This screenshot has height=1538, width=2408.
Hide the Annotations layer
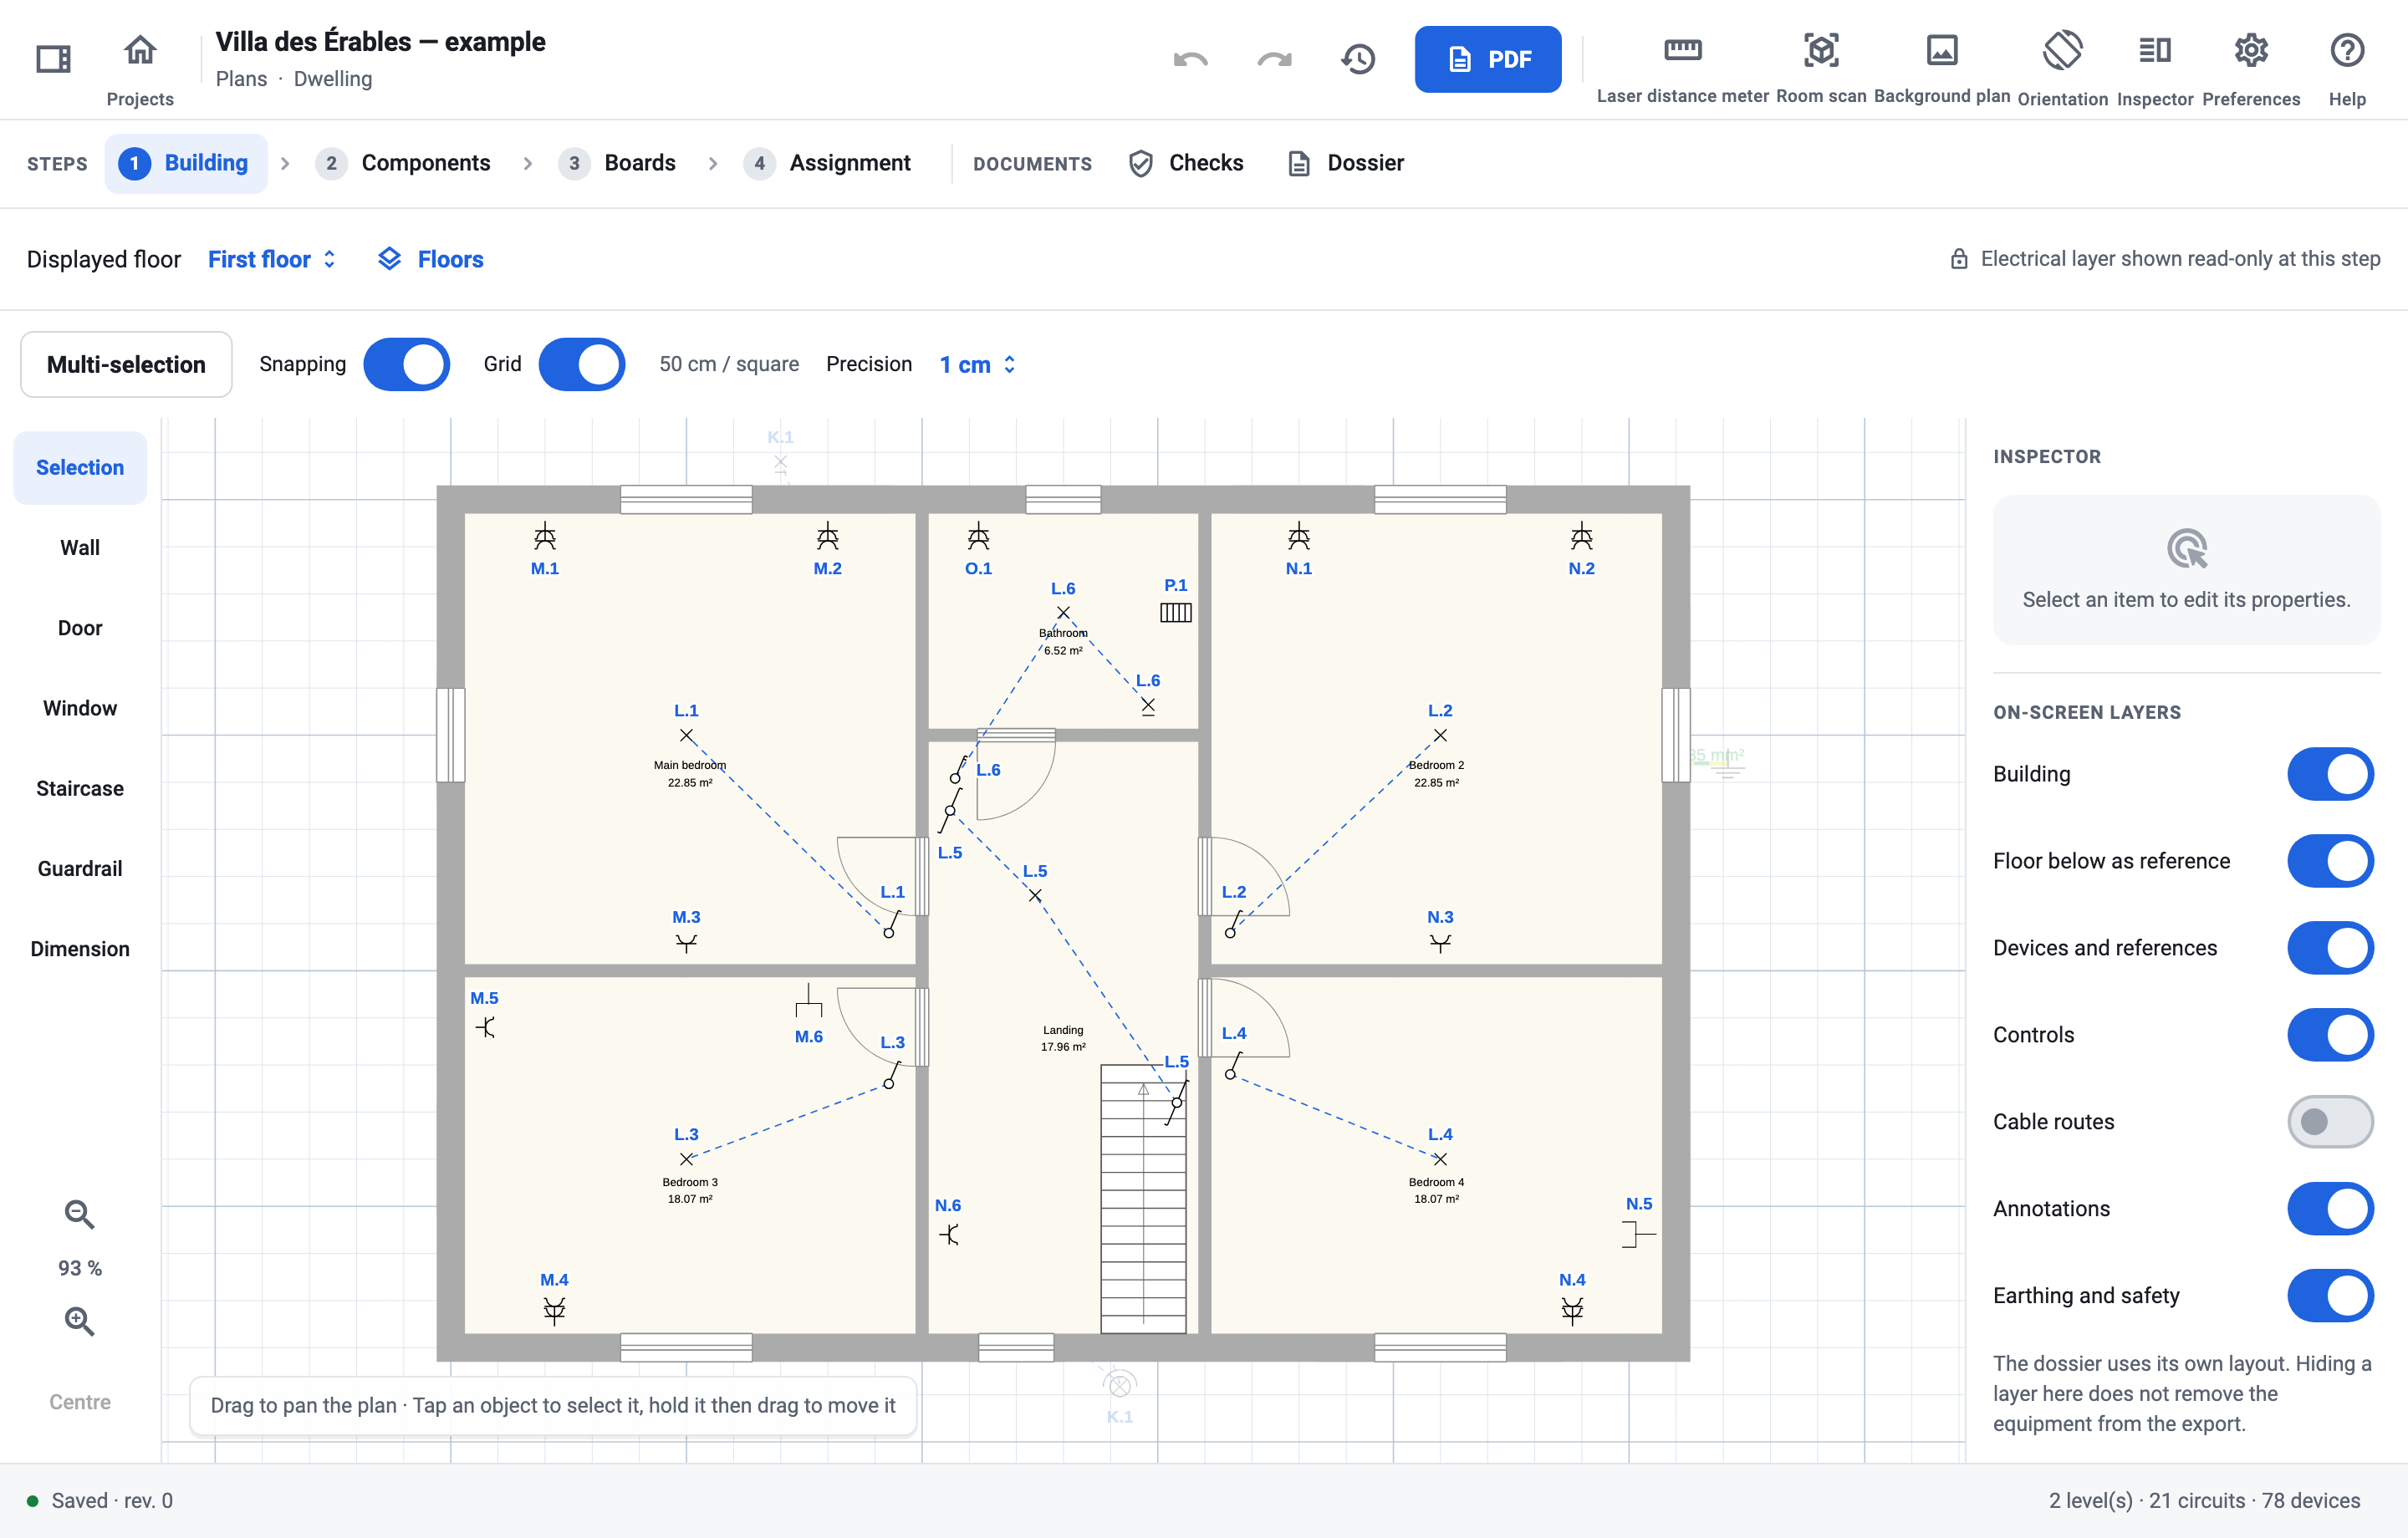click(x=2330, y=1208)
